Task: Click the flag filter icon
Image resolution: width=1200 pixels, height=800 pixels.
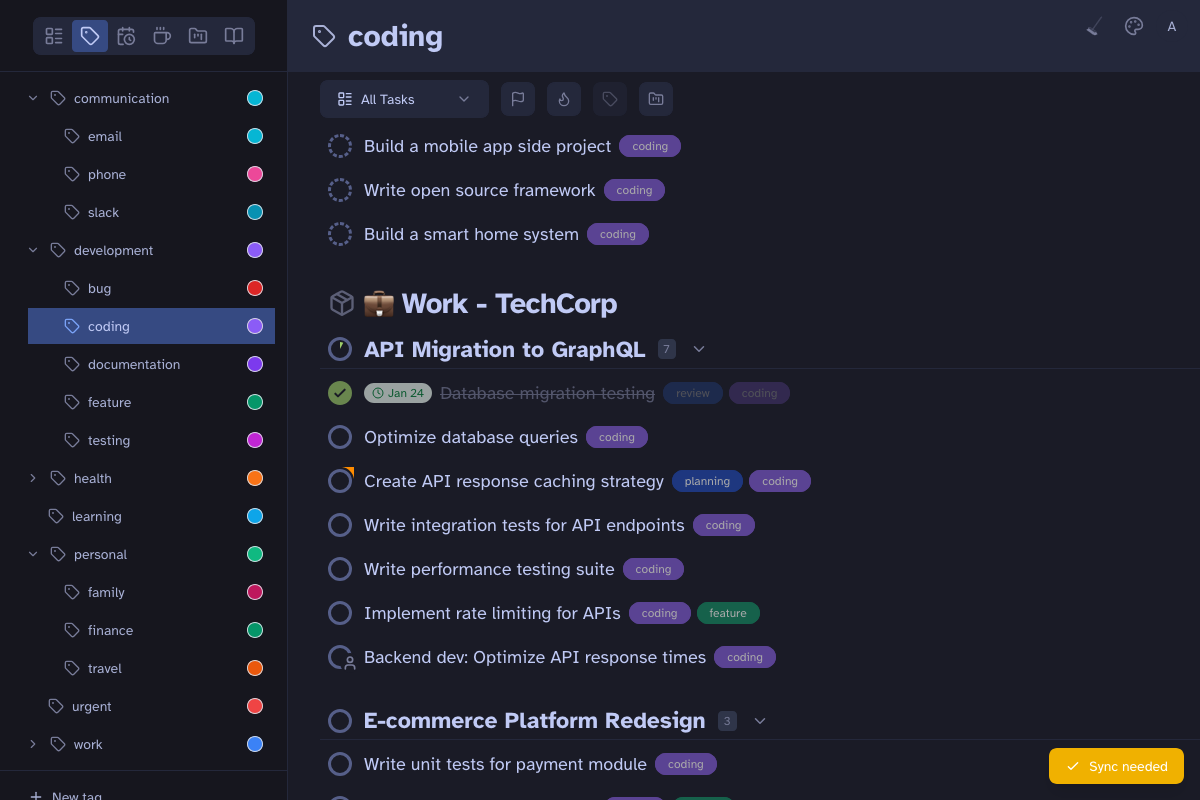Action: (518, 99)
